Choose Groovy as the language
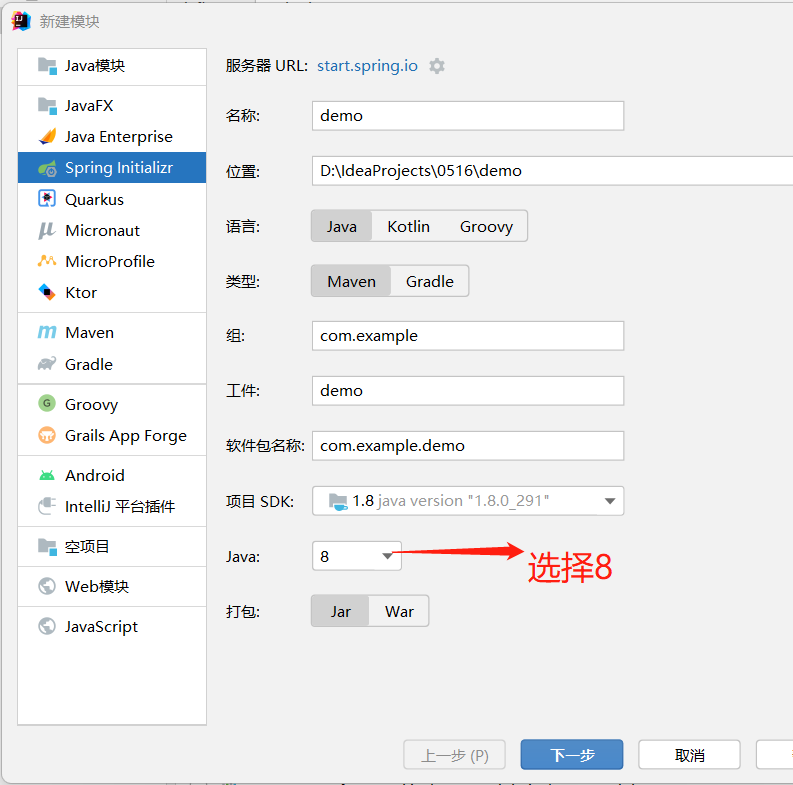 coord(486,226)
